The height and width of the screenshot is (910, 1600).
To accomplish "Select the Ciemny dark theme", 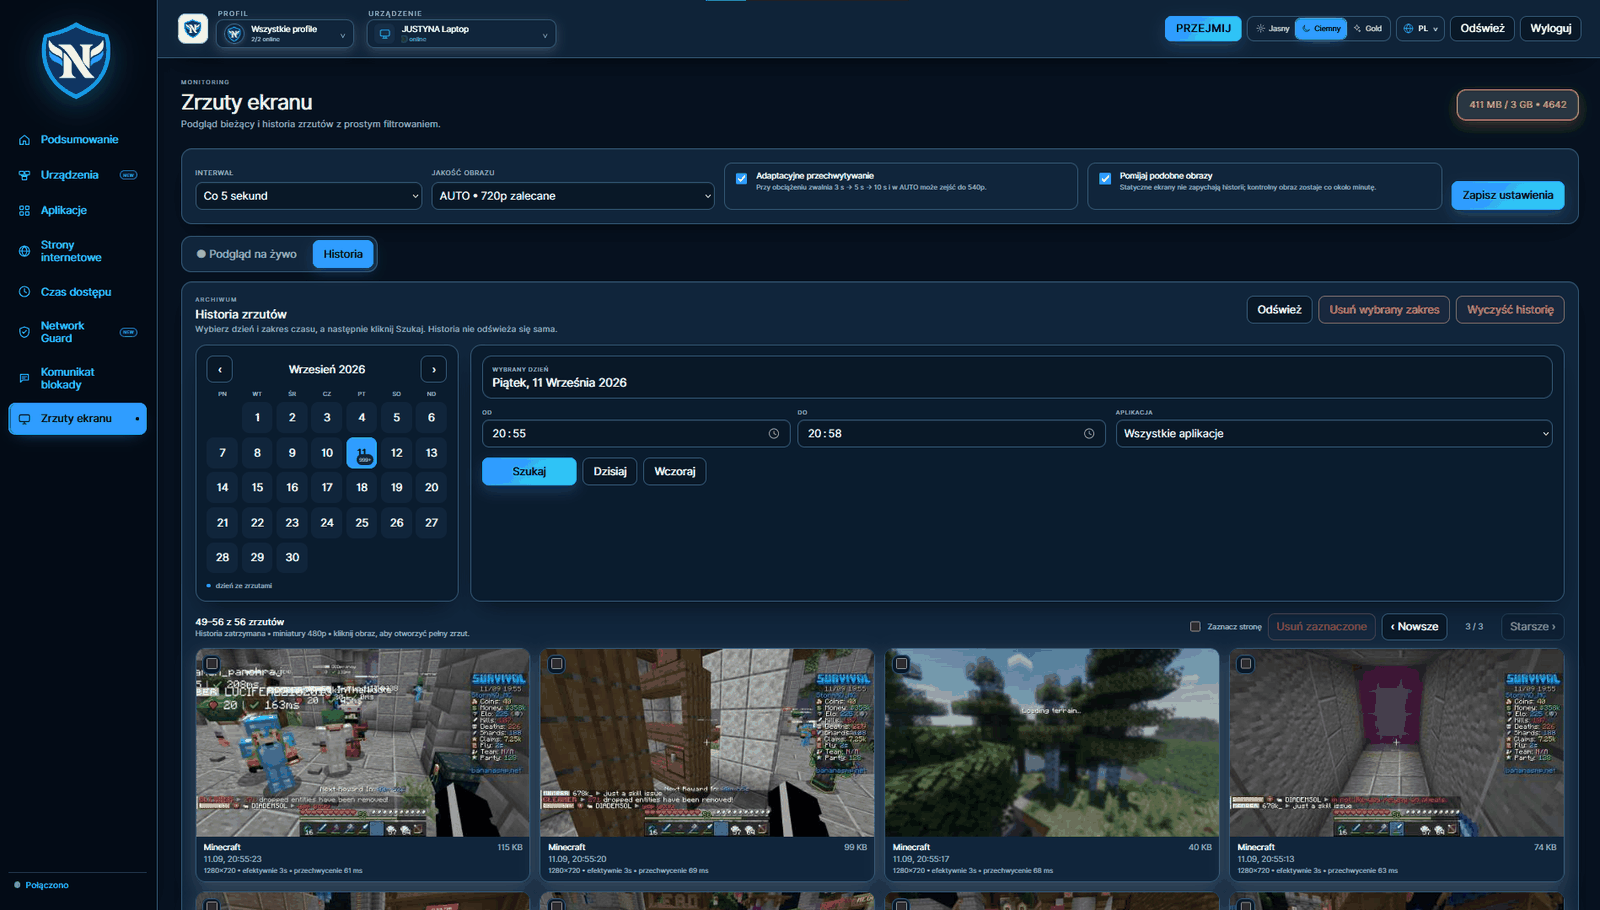I will (x=1321, y=29).
